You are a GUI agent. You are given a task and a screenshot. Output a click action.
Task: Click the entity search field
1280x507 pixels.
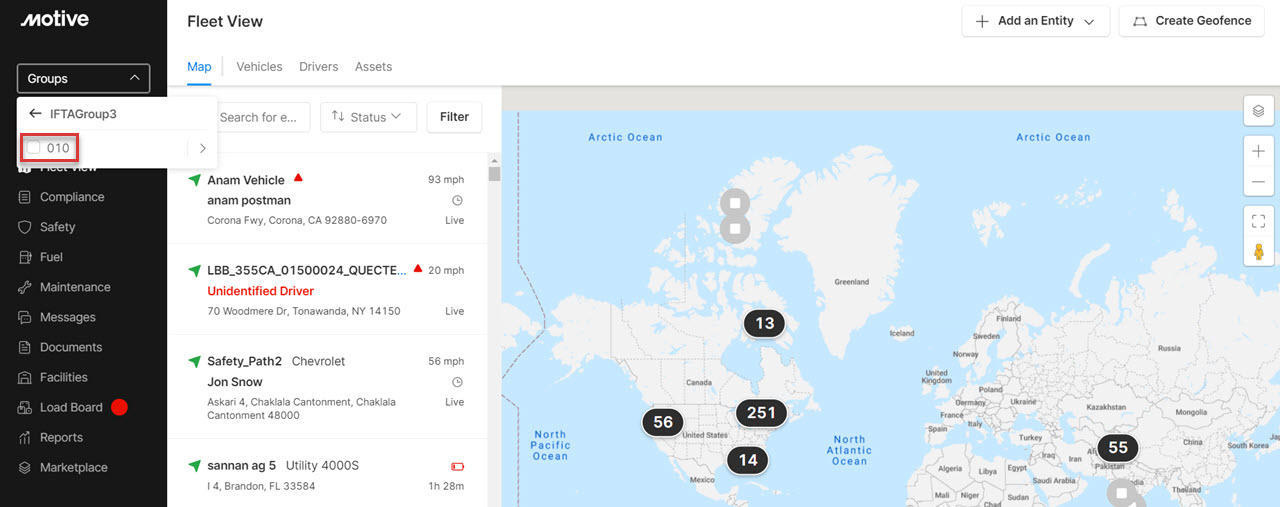click(x=260, y=117)
